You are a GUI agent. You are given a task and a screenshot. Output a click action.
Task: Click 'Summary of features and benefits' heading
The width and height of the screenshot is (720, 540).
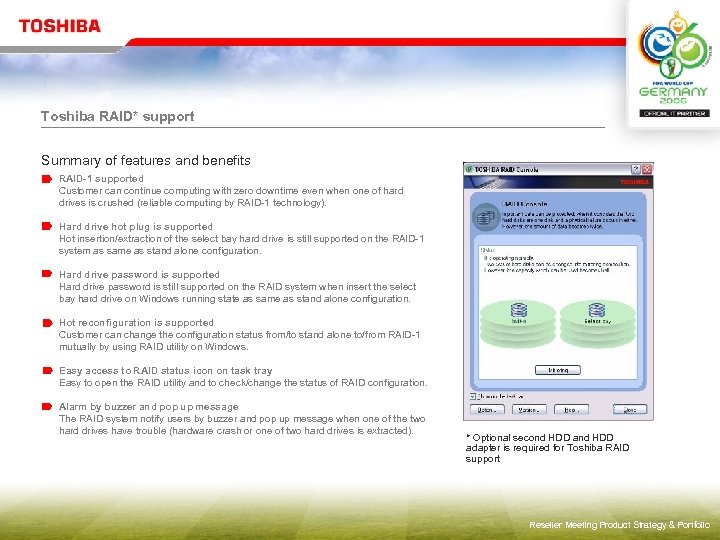(x=146, y=160)
